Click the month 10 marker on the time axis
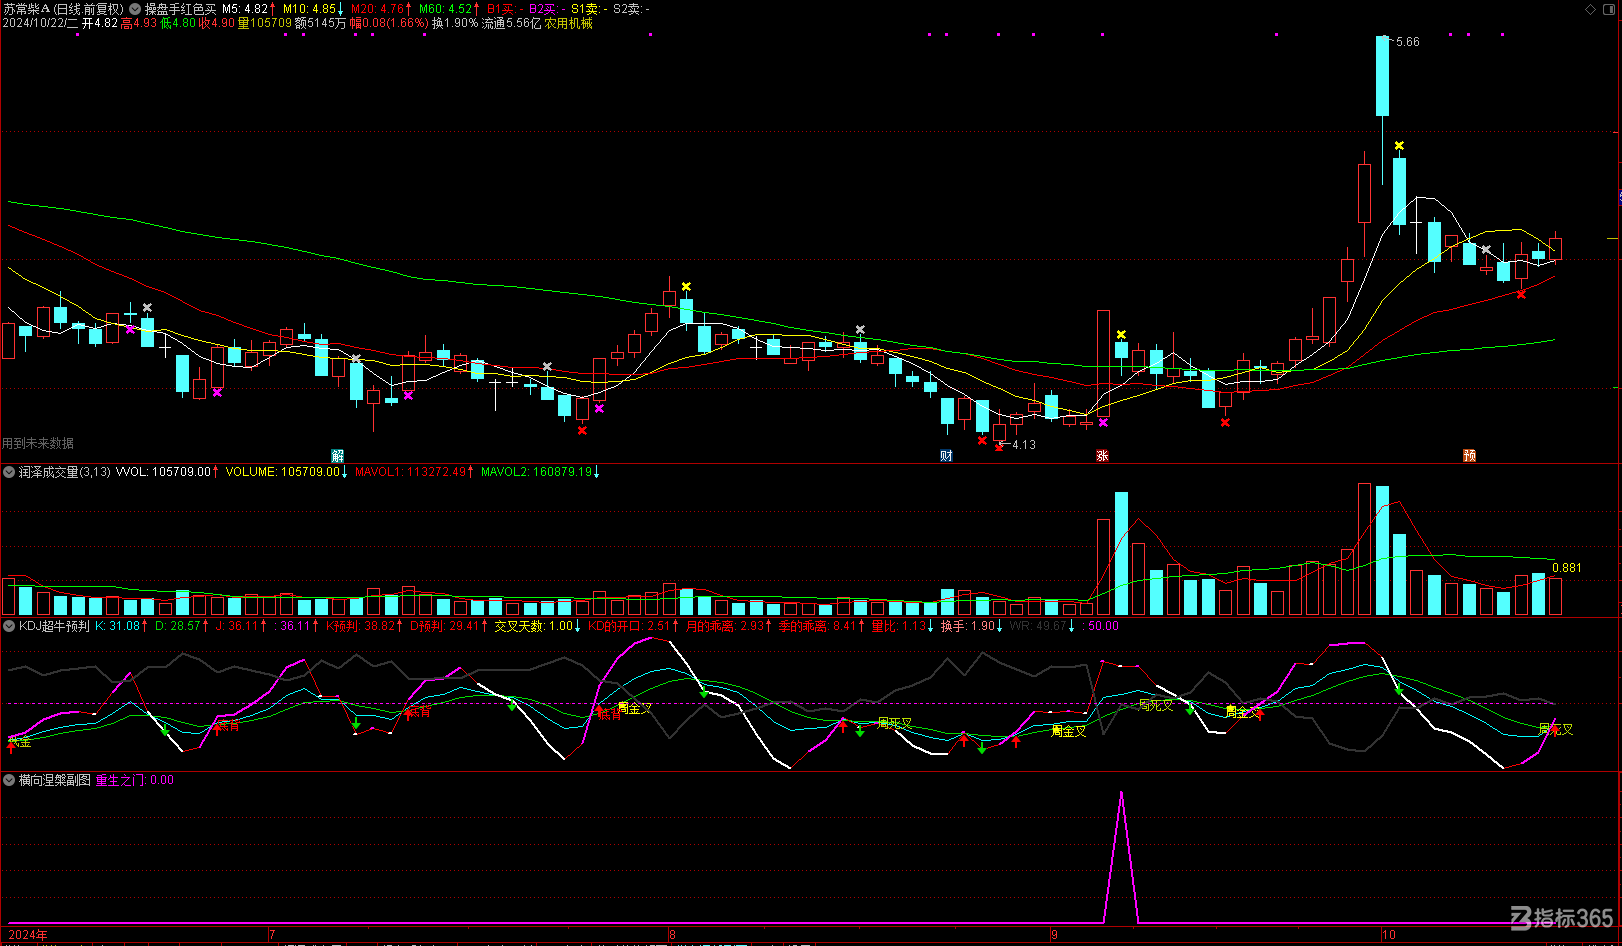The height and width of the screenshot is (946, 1622). [x=1389, y=935]
